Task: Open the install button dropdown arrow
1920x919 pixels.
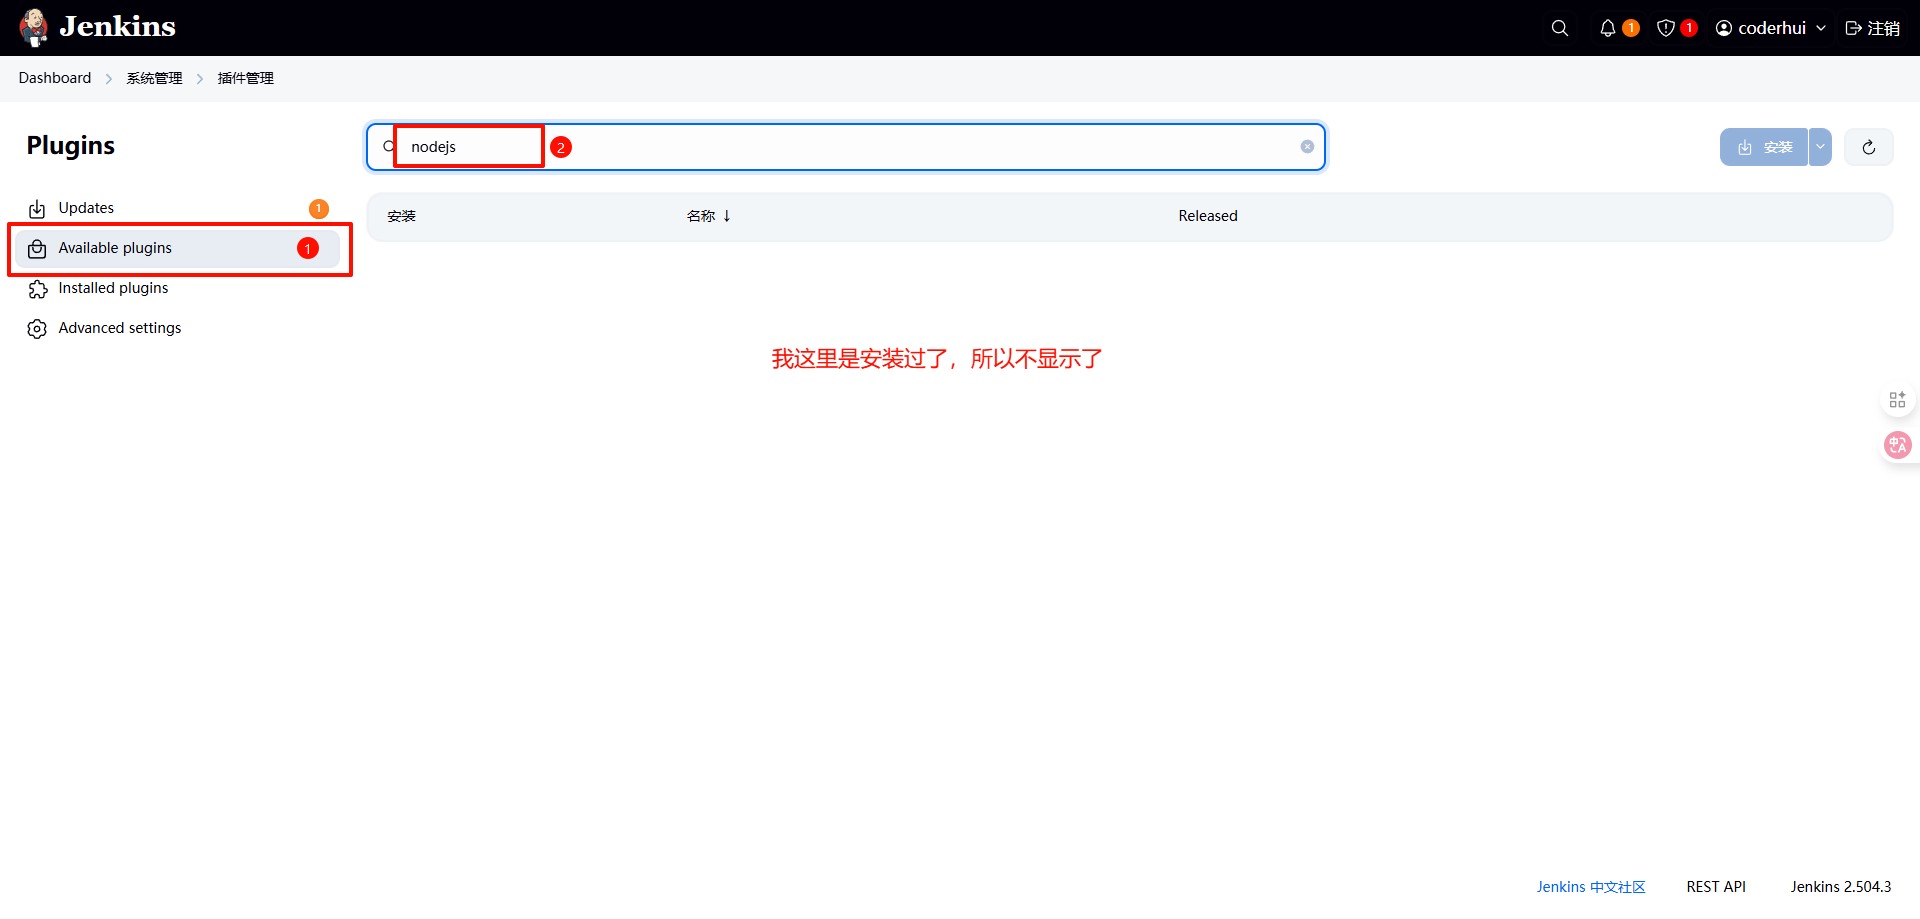Action: point(1820,147)
